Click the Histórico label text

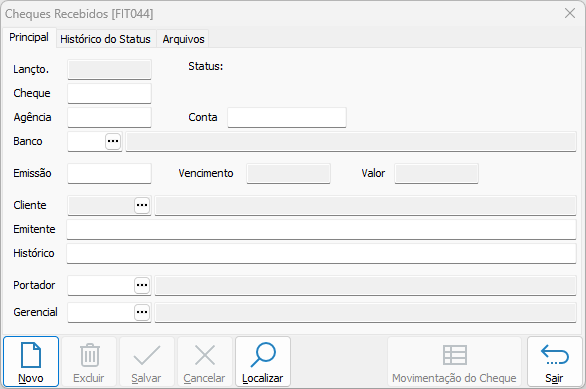click(34, 253)
